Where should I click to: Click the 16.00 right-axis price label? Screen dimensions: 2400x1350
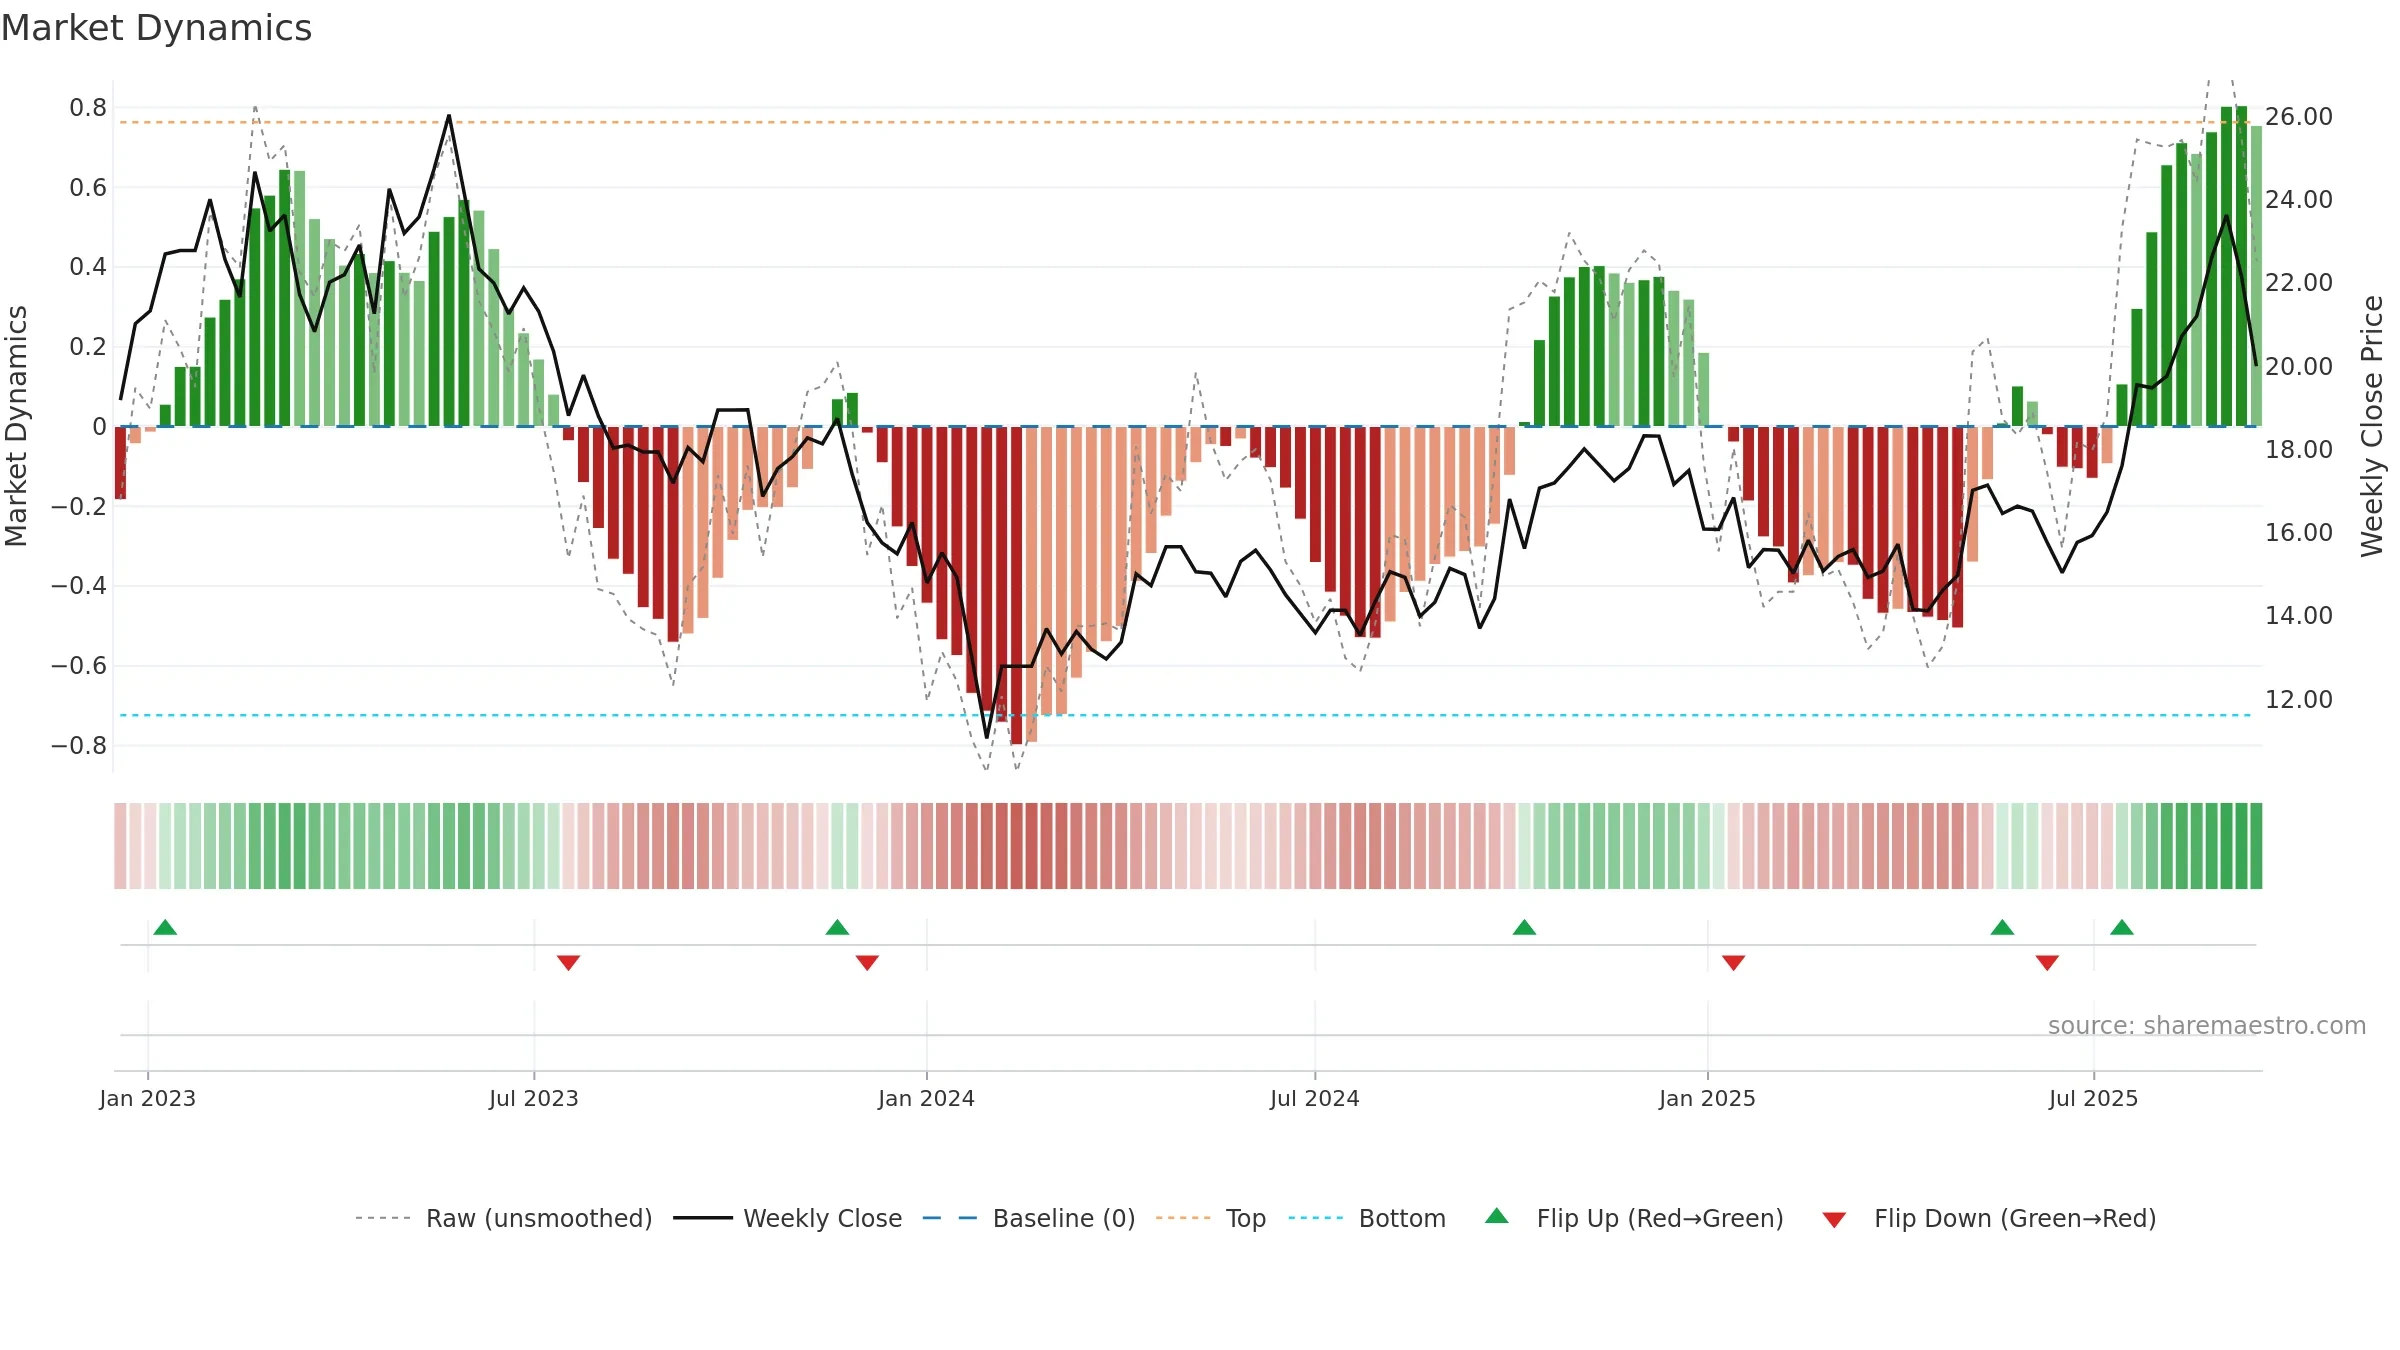[2299, 533]
